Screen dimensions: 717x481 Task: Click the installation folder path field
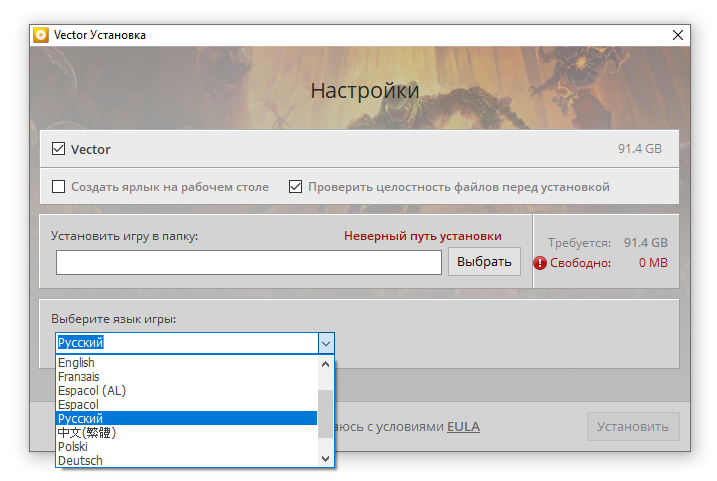pyautogui.click(x=248, y=262)
